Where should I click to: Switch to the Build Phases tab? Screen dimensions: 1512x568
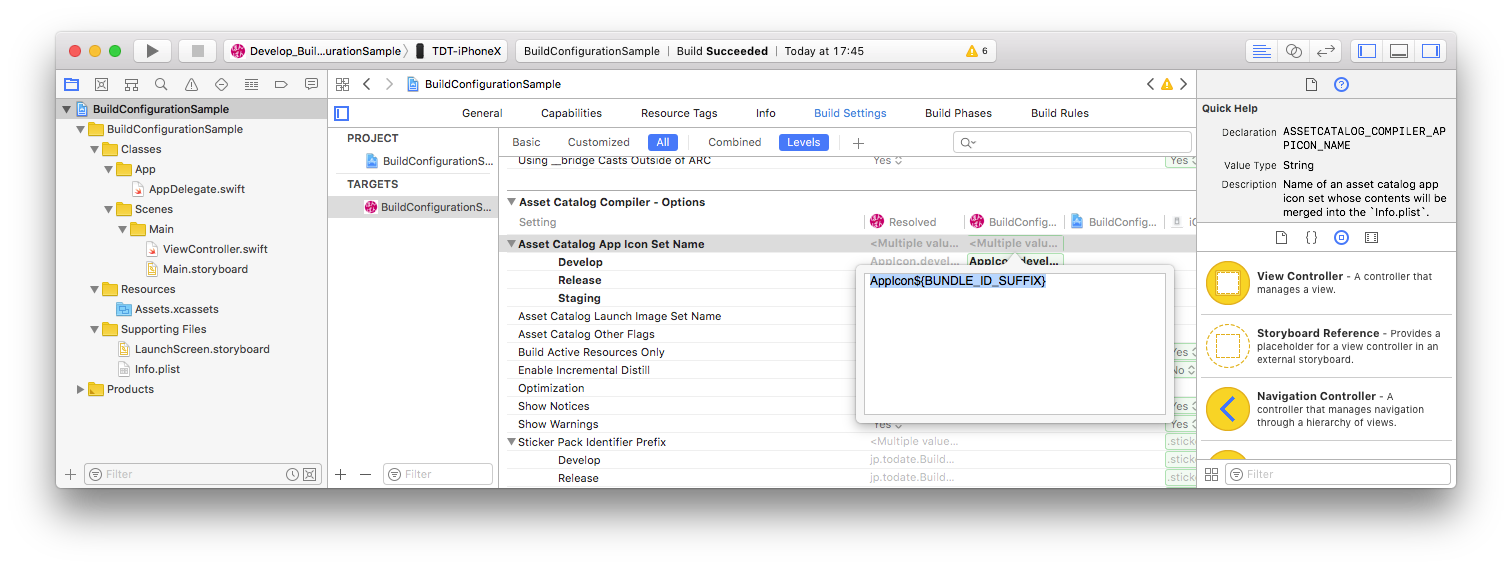[x=958, y=113]
